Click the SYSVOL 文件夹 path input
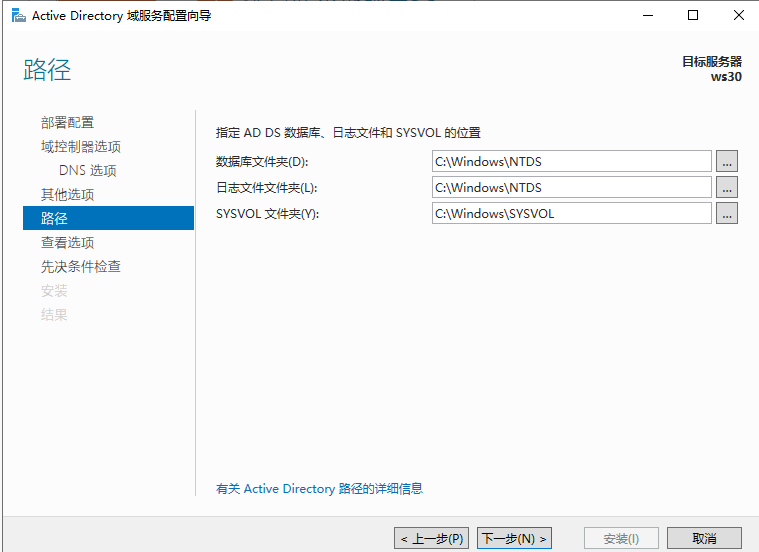The height and width of the screenshot is (552, 759). coord(571,213)
